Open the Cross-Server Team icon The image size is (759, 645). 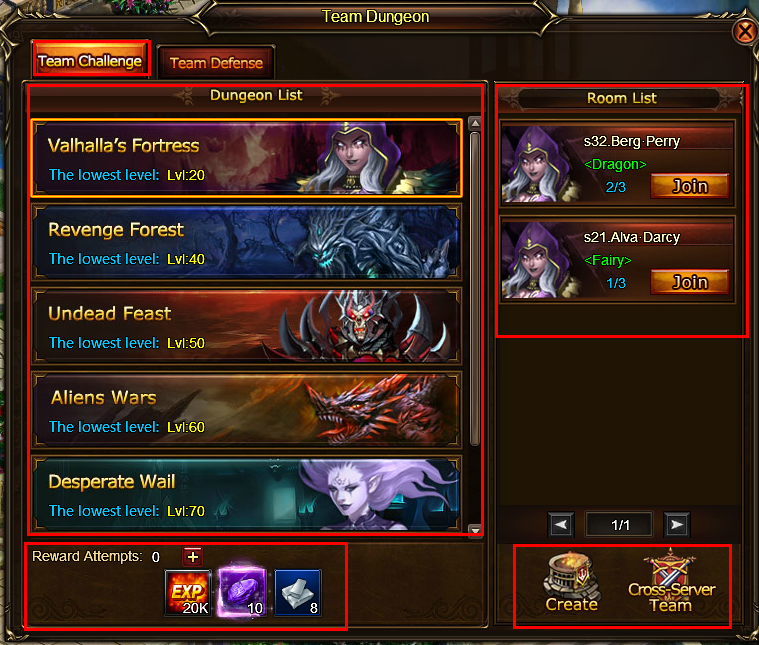tap(671, 583)
